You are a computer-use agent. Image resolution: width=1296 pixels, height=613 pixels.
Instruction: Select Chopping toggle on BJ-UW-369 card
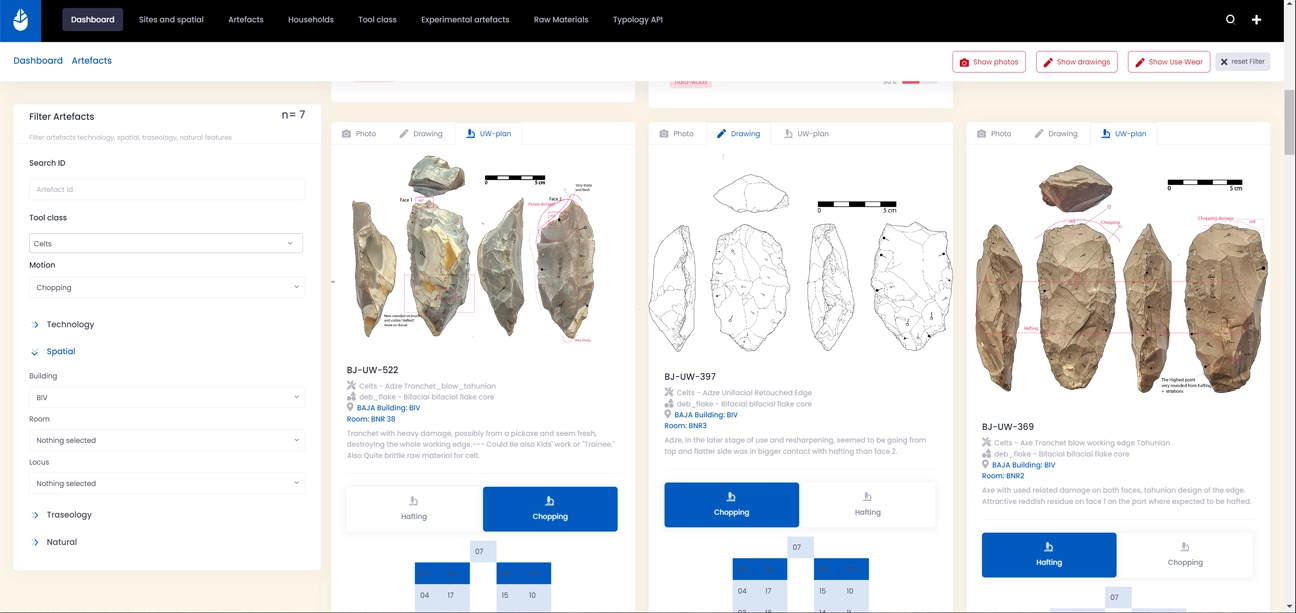pyautogui.click(x=1184, y=555)
